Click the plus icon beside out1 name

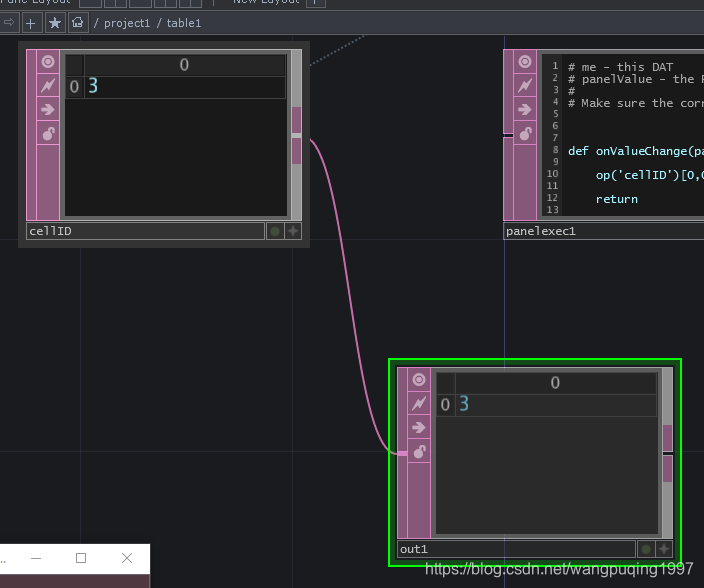tap(664, 549)
